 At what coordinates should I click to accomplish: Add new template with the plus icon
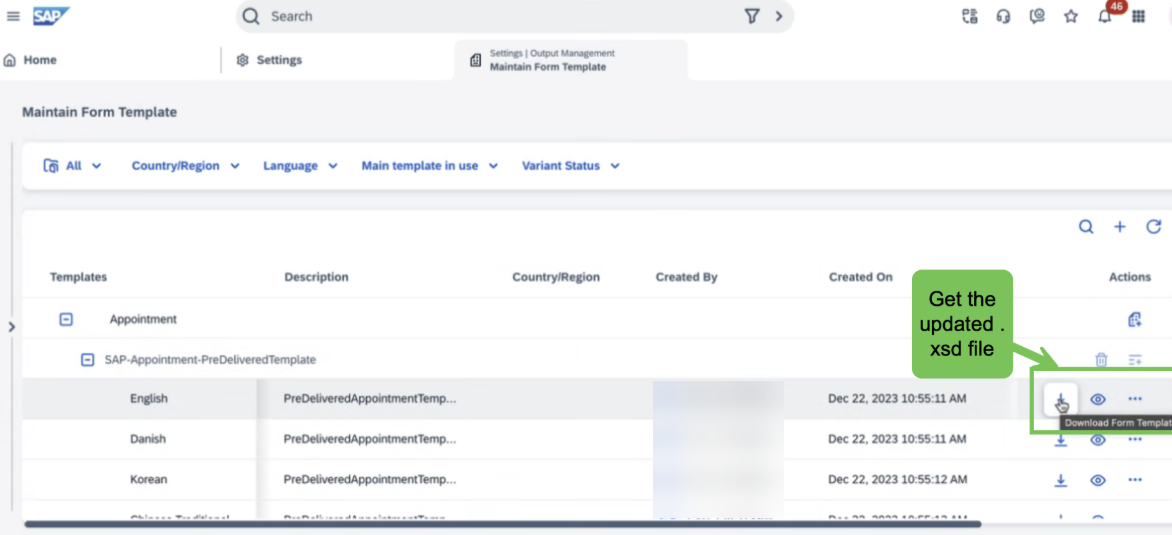point(1120,227)
